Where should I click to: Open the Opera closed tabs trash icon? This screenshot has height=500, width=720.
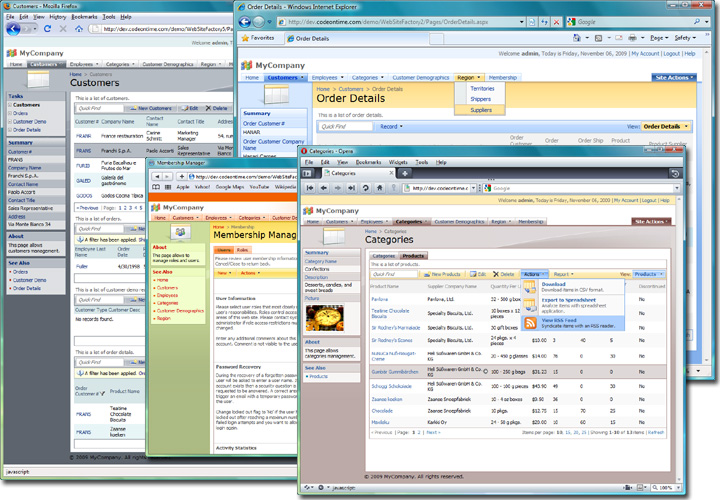[675, 173]
